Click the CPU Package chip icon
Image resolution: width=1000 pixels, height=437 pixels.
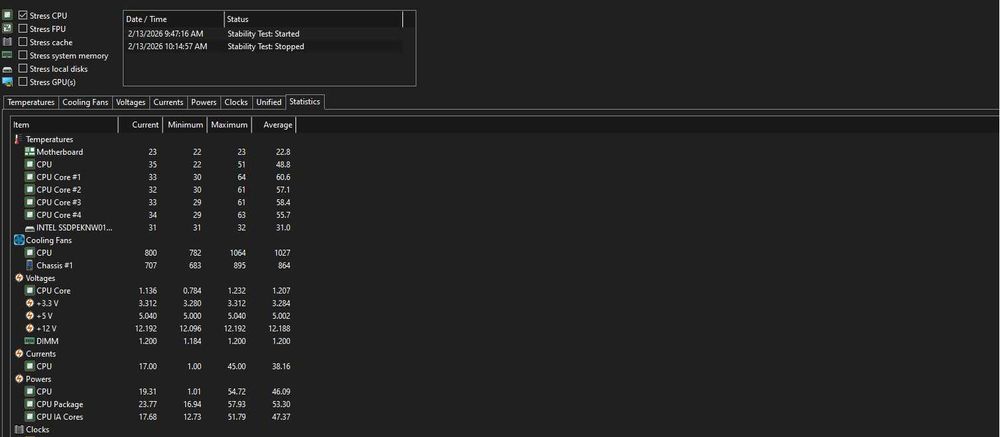click(29, 404)
